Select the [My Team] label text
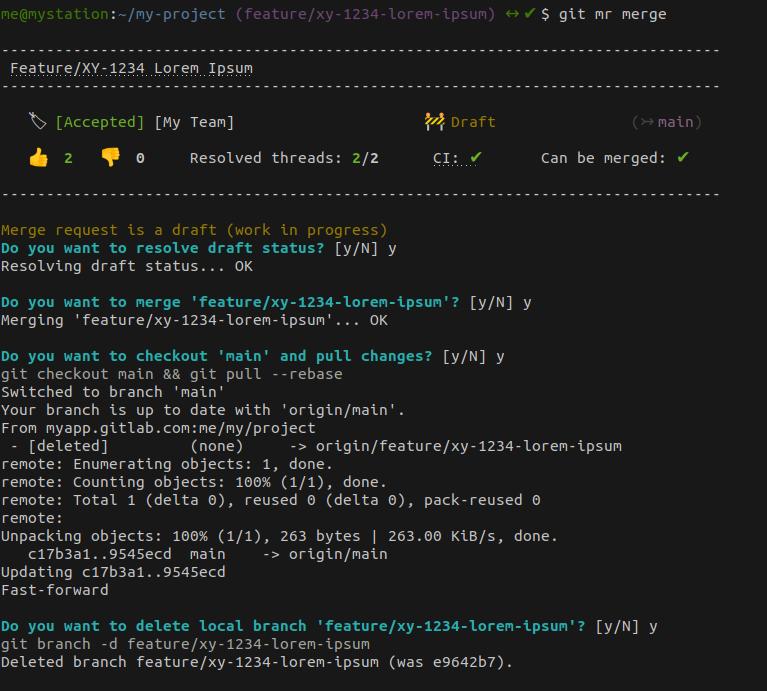 (x=194, y=122)
